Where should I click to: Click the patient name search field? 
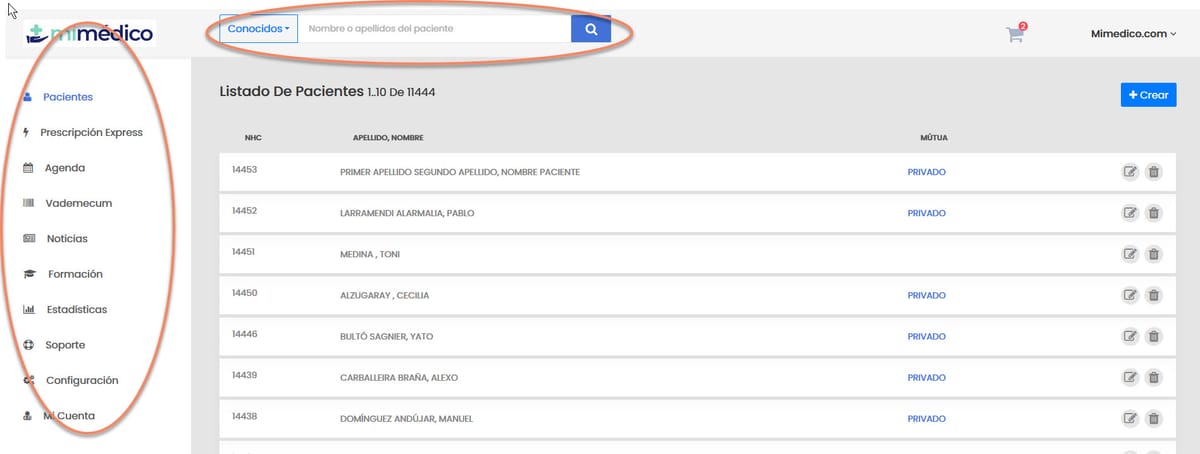[x=435, y=29]
